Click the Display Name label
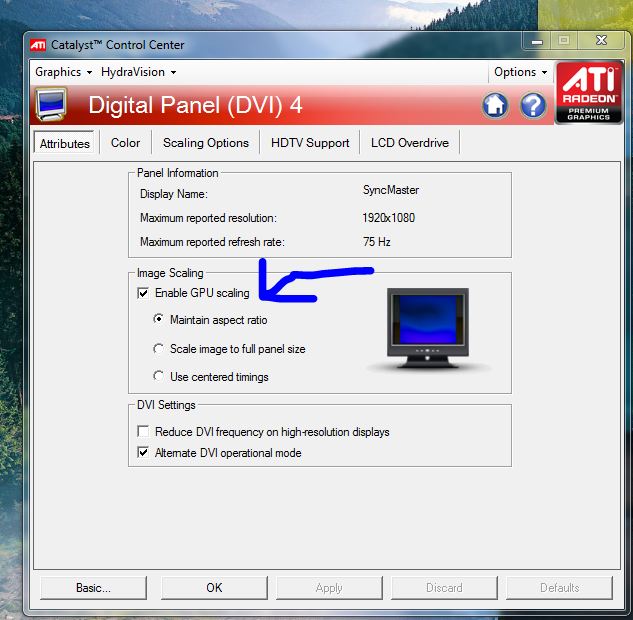Screen dimensions: 633x620 coord(174,194)
